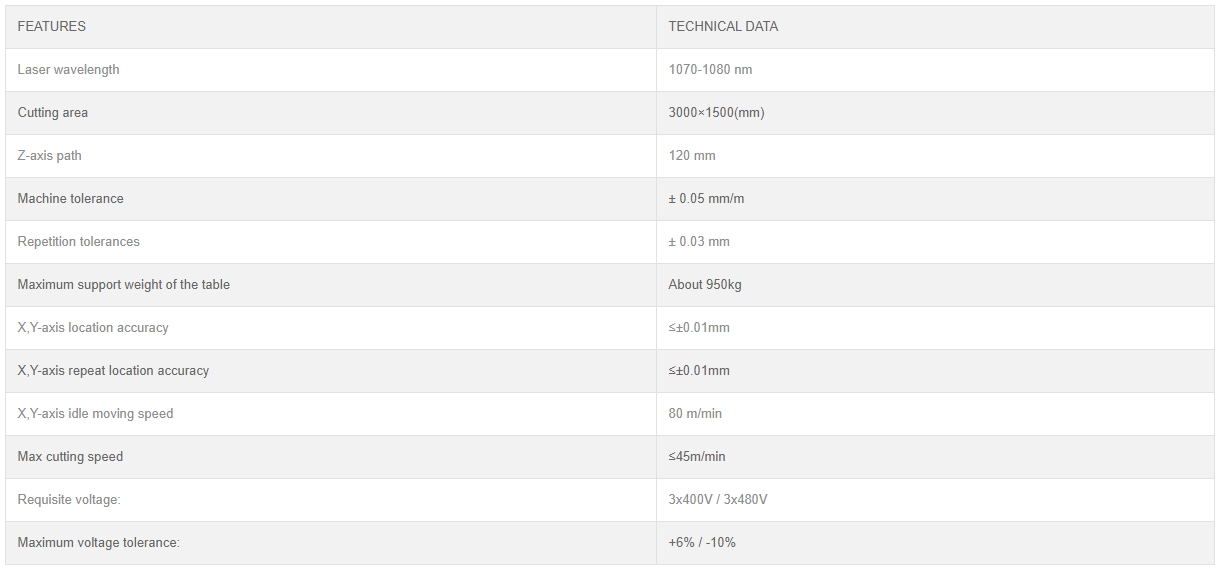
Task: Click the Z-axis path label
Action: [x=50, y=156]
